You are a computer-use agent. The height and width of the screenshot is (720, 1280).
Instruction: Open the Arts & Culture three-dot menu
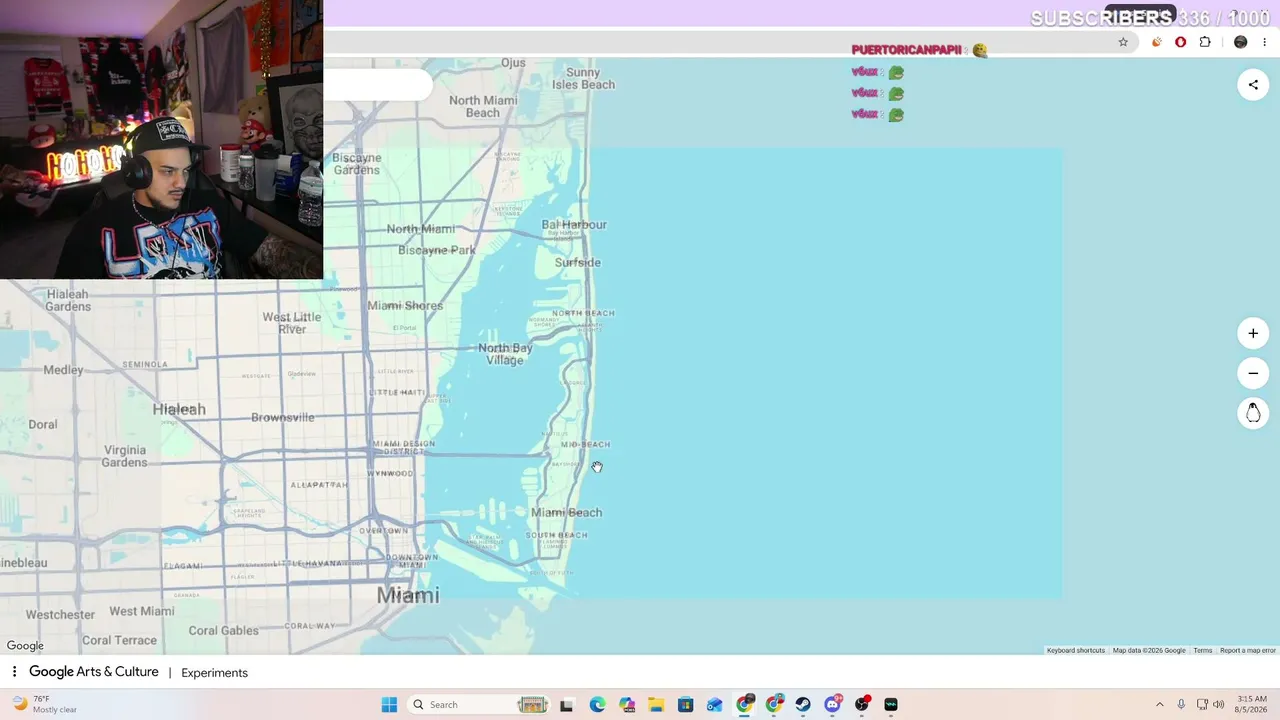point(14,672)
